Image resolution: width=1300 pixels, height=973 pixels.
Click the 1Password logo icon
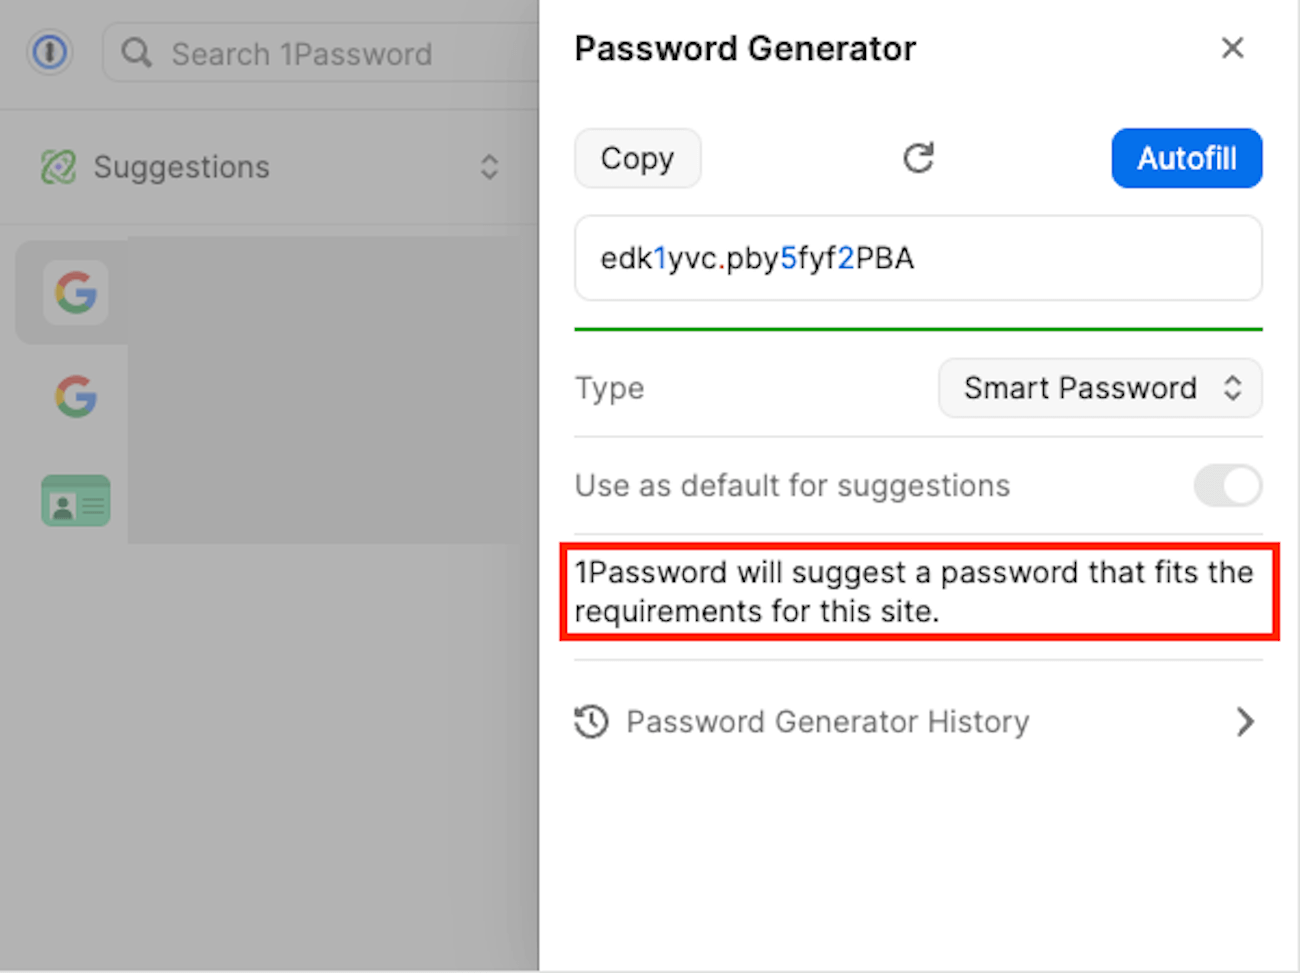coord(50,53)
